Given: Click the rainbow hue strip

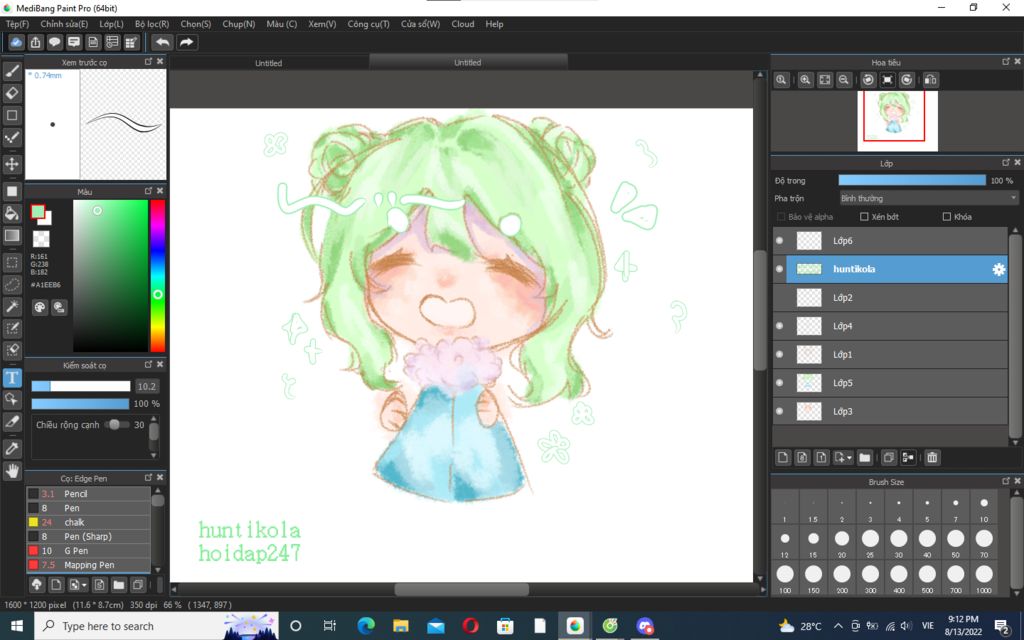Looking at the screenshot, I should coord(157,276).
